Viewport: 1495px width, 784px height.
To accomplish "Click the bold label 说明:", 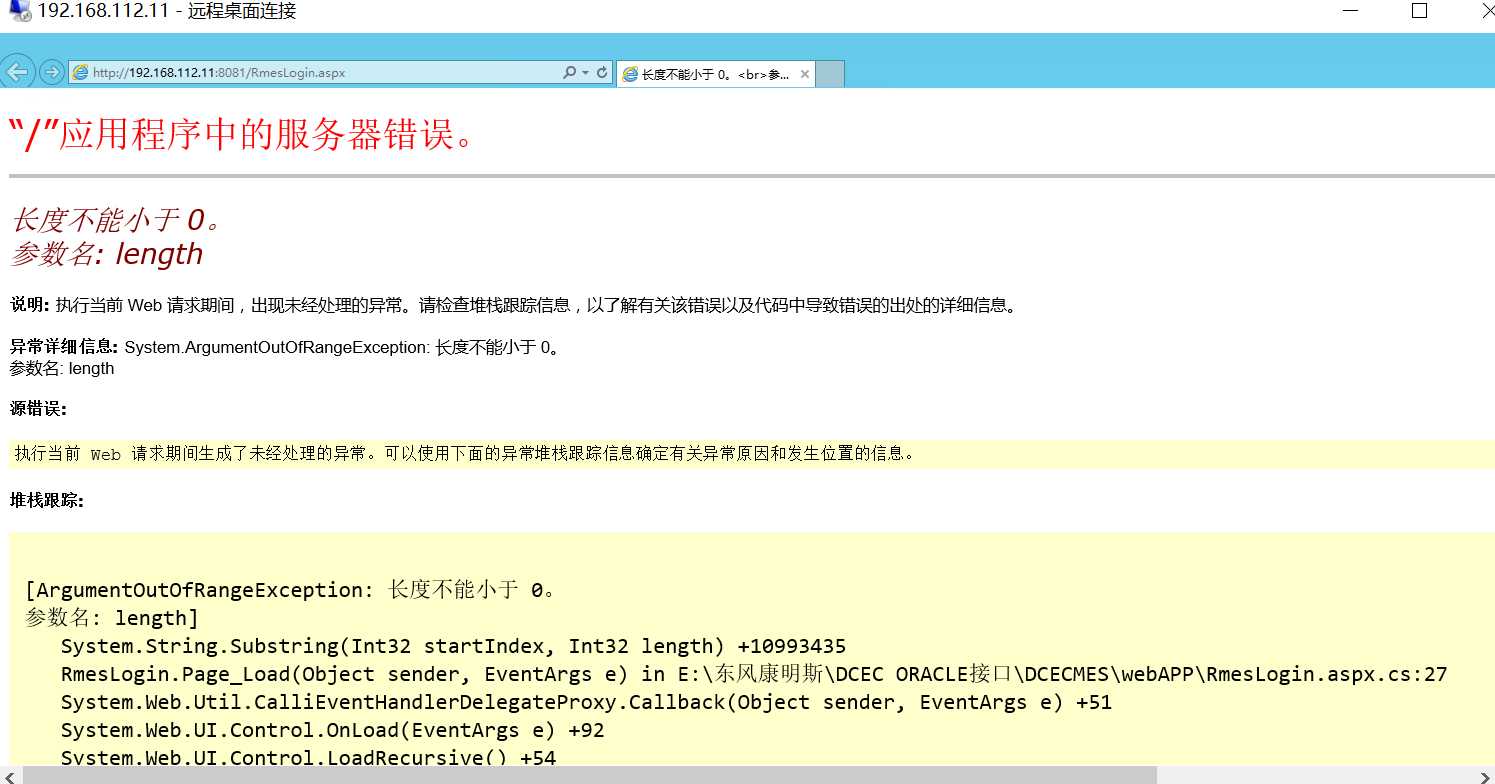I will pyautogui.click(x=30, y=306).
